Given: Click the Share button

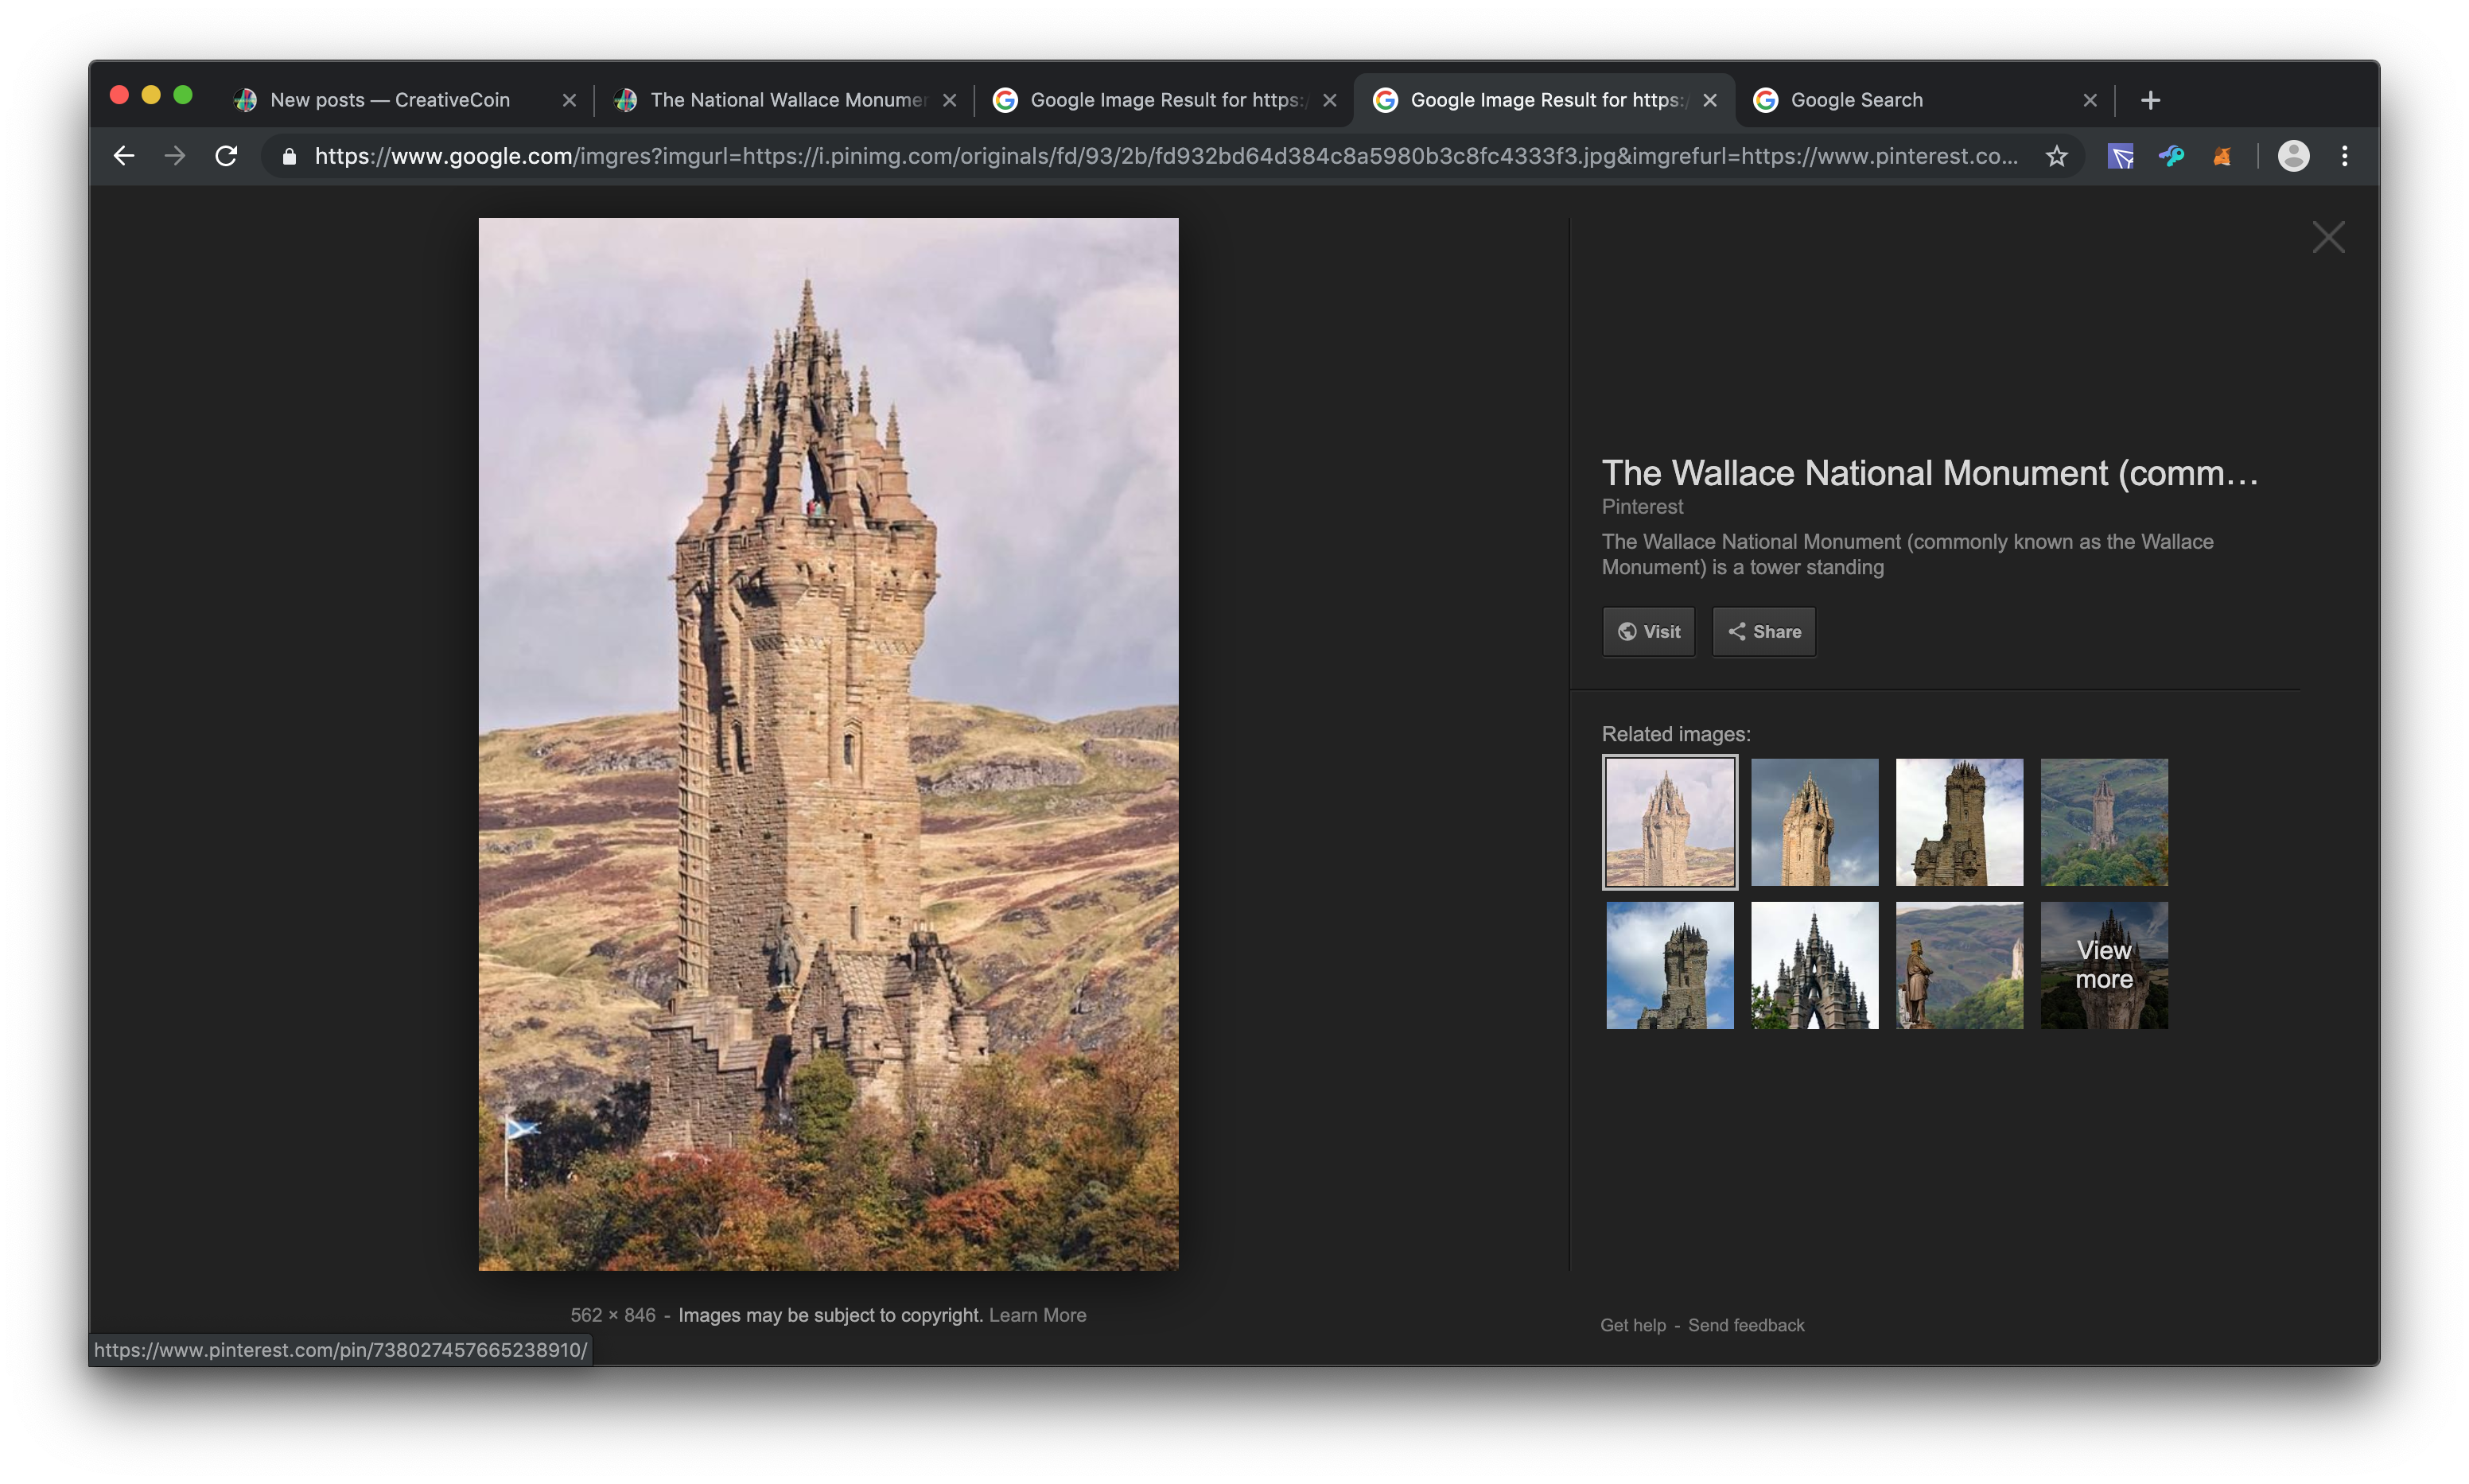Looking at the screenshot, I should pyautogui.click(x=1764, y=631).
